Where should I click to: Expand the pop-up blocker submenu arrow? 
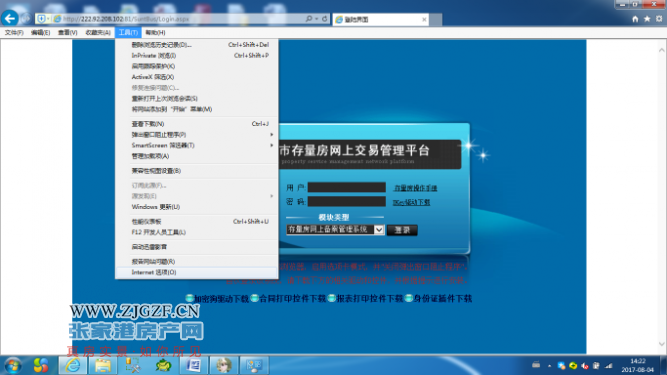(271, 134)
